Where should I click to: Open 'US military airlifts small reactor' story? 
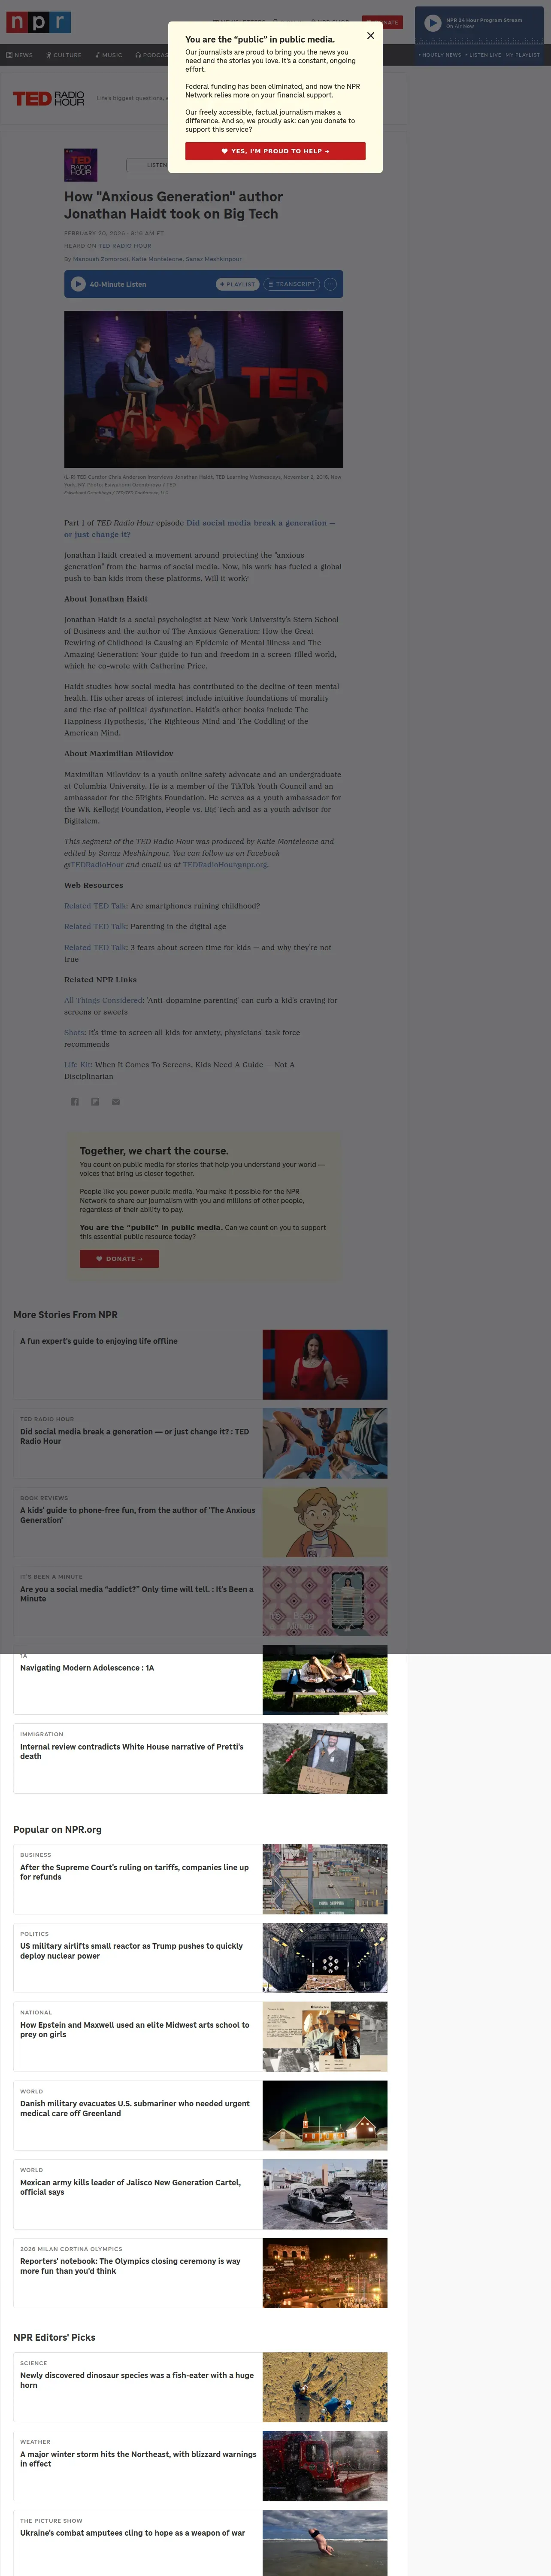click(132, 1951)
